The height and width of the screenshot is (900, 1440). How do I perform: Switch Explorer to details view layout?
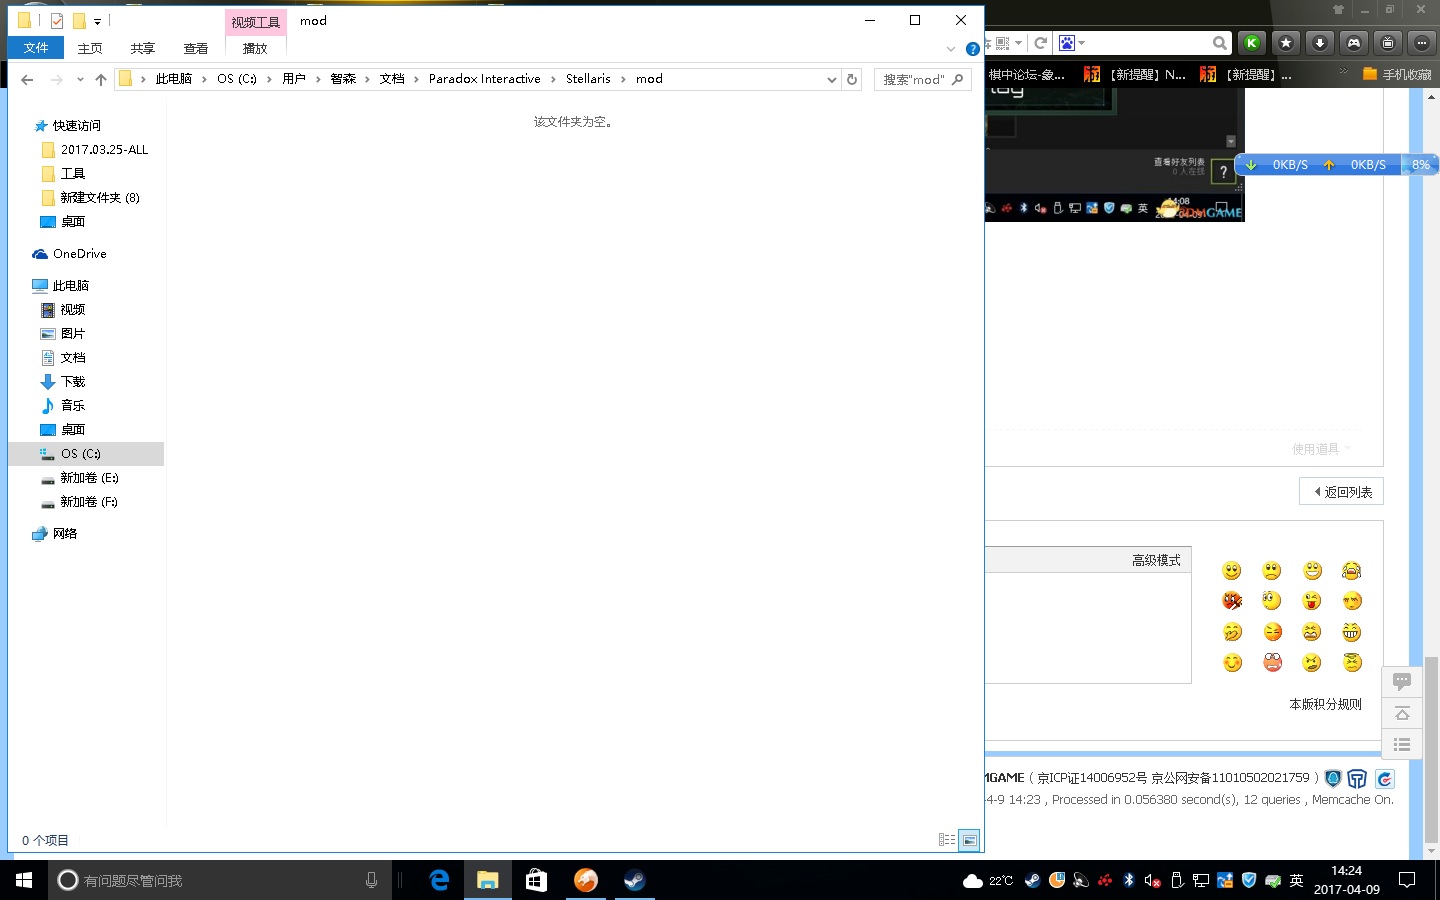click(x=946, y=840)
